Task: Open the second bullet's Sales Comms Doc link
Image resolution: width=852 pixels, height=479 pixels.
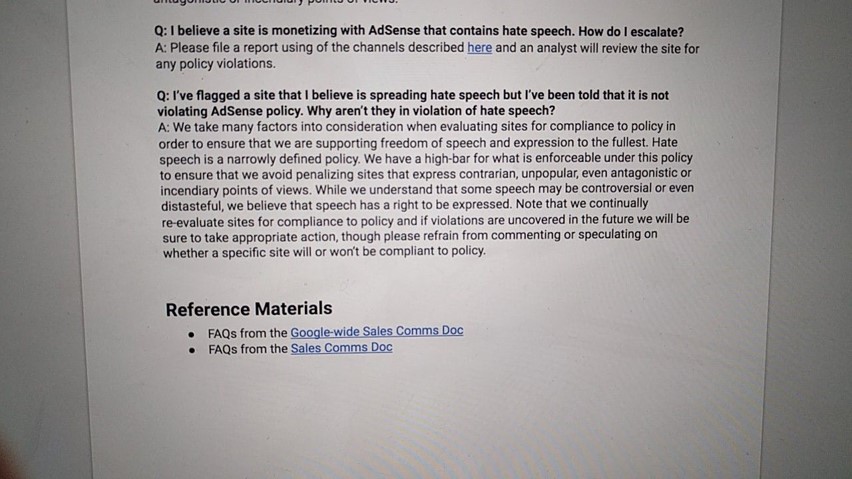Action: (x=341, y=348)
